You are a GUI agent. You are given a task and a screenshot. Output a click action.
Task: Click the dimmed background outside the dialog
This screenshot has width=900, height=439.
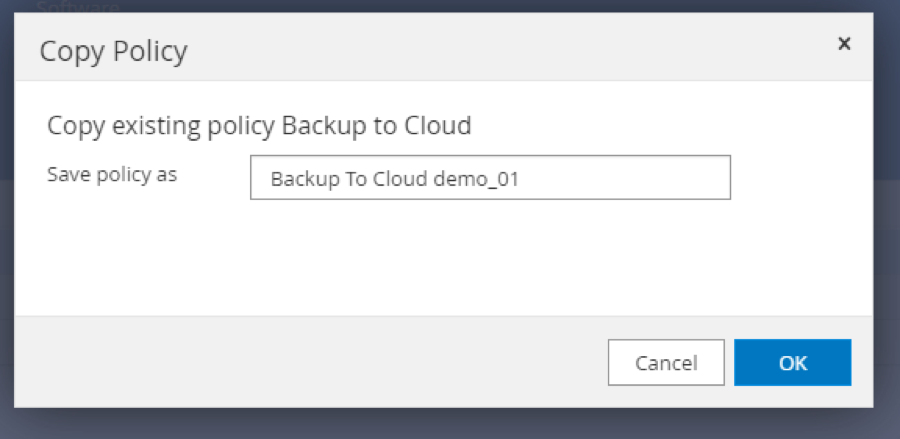coord(450,424)
